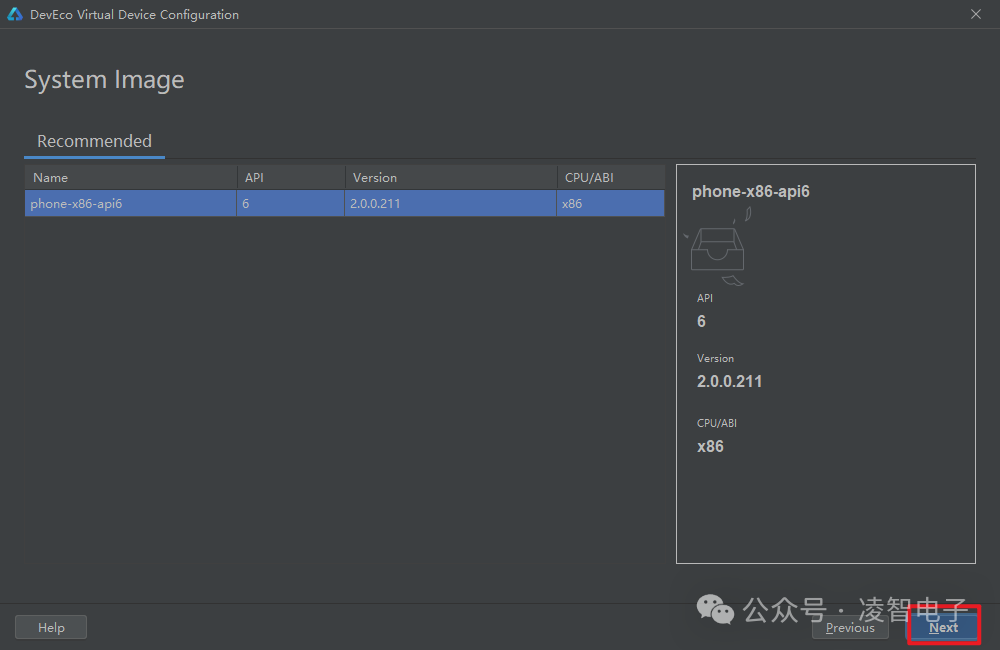Viewport: 1000px width, 650px height.
Task: Click the API value 6 in table row
Action: pos(291,203)
